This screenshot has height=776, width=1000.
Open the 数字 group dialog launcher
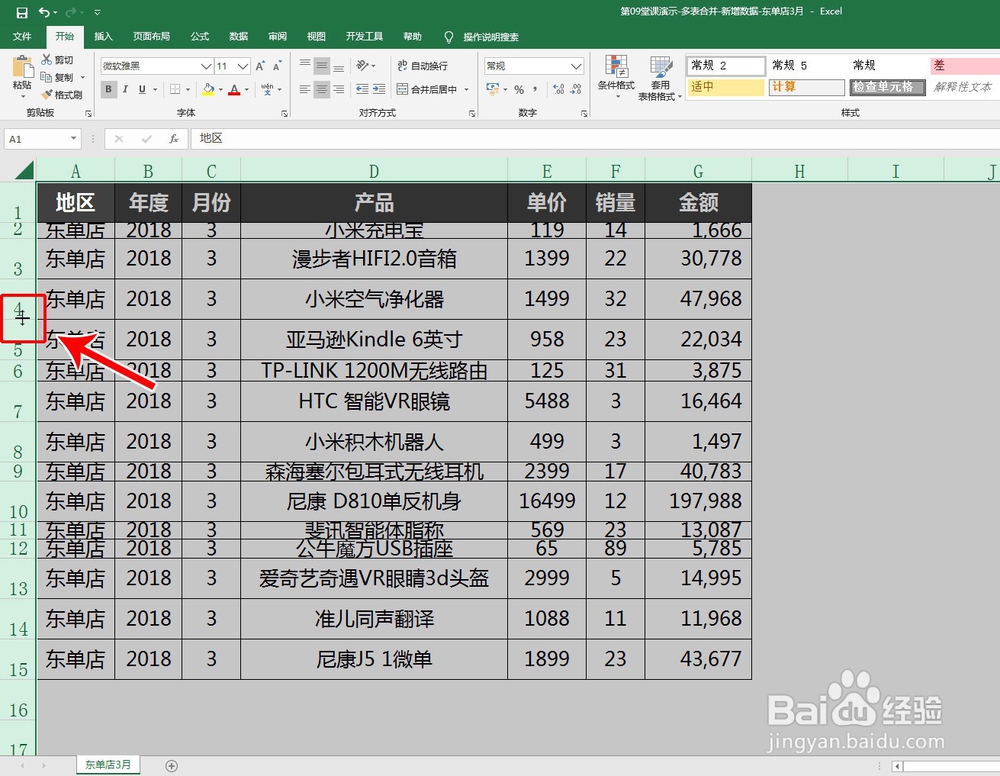pyautogui.click(x=584, y=113)
